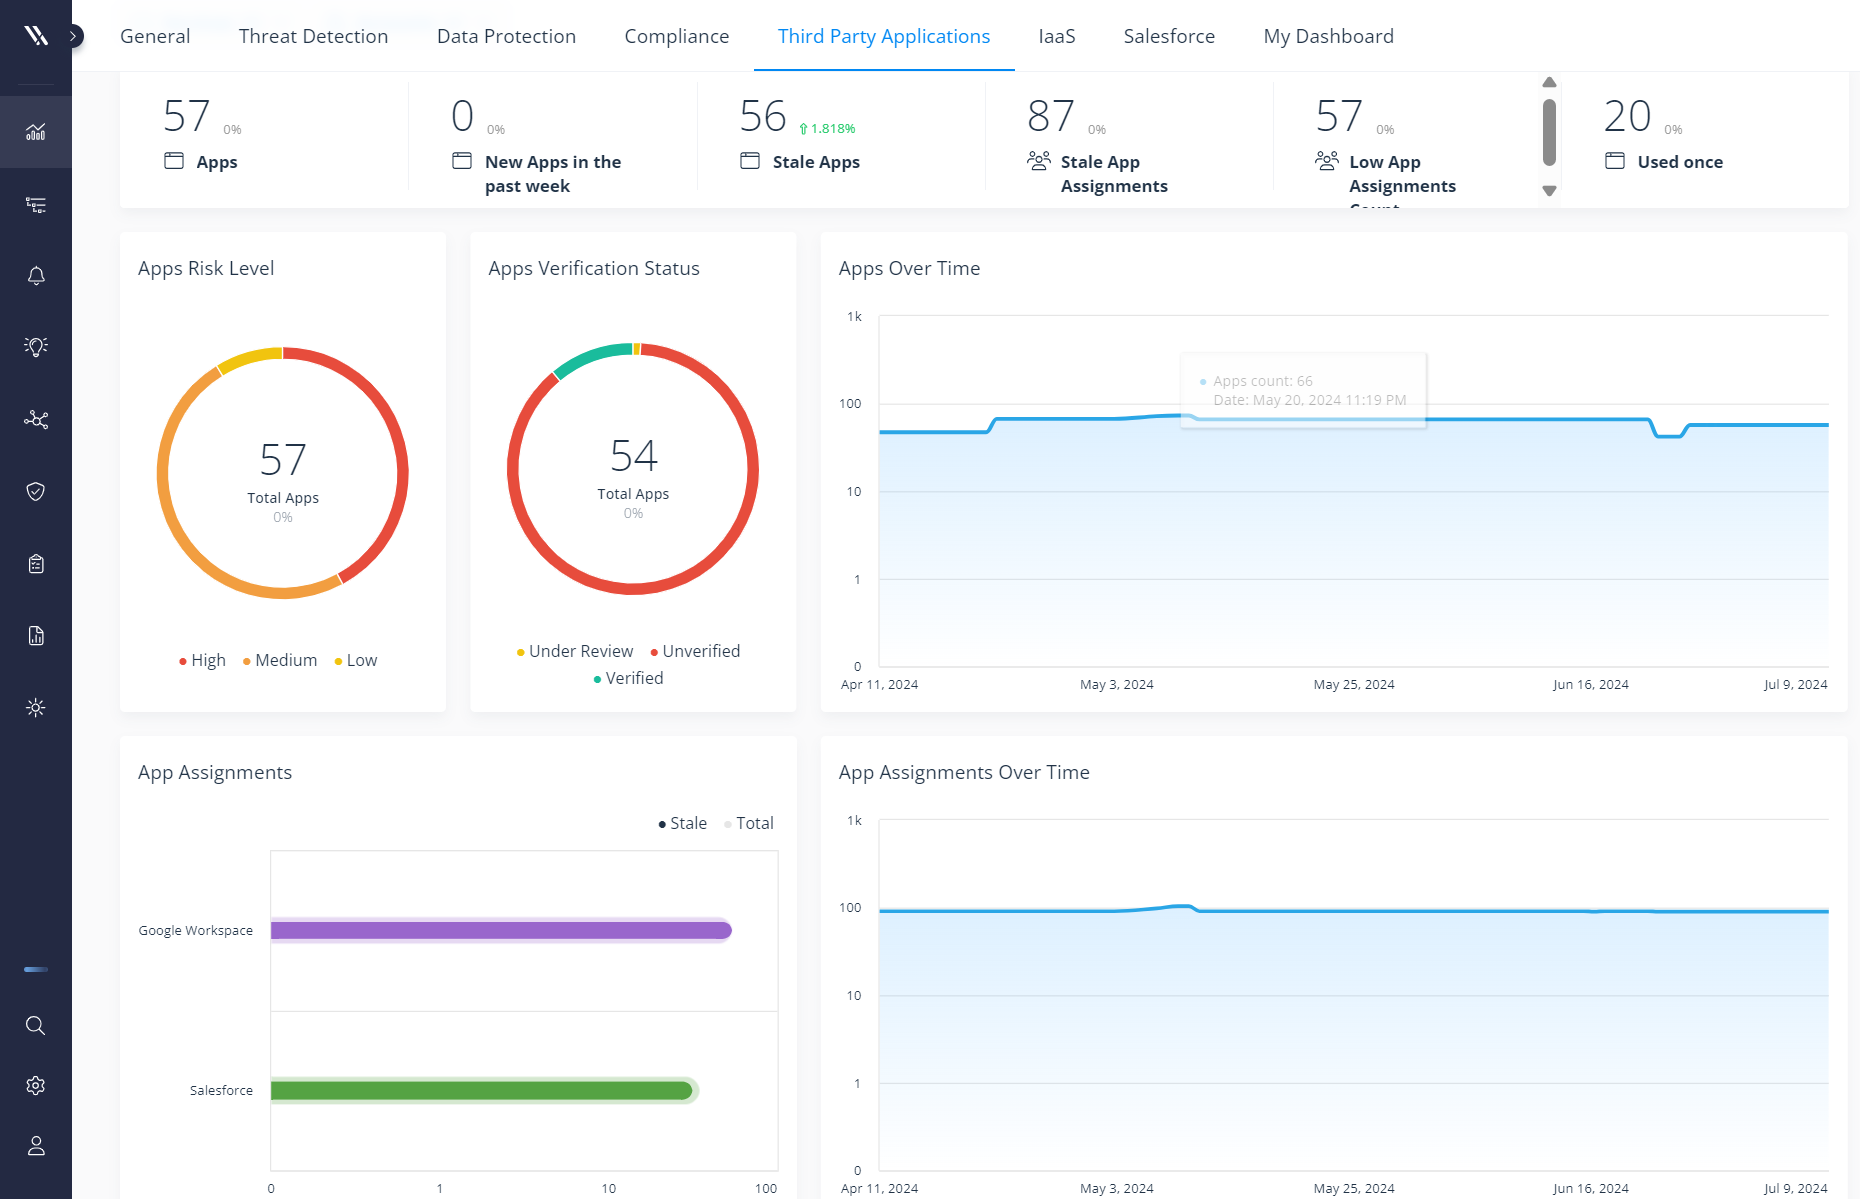Screen dimensions: 1860x1199
Task: Click the Salesforce axis label in App Assignments
Action: (x=221, y=1090)
